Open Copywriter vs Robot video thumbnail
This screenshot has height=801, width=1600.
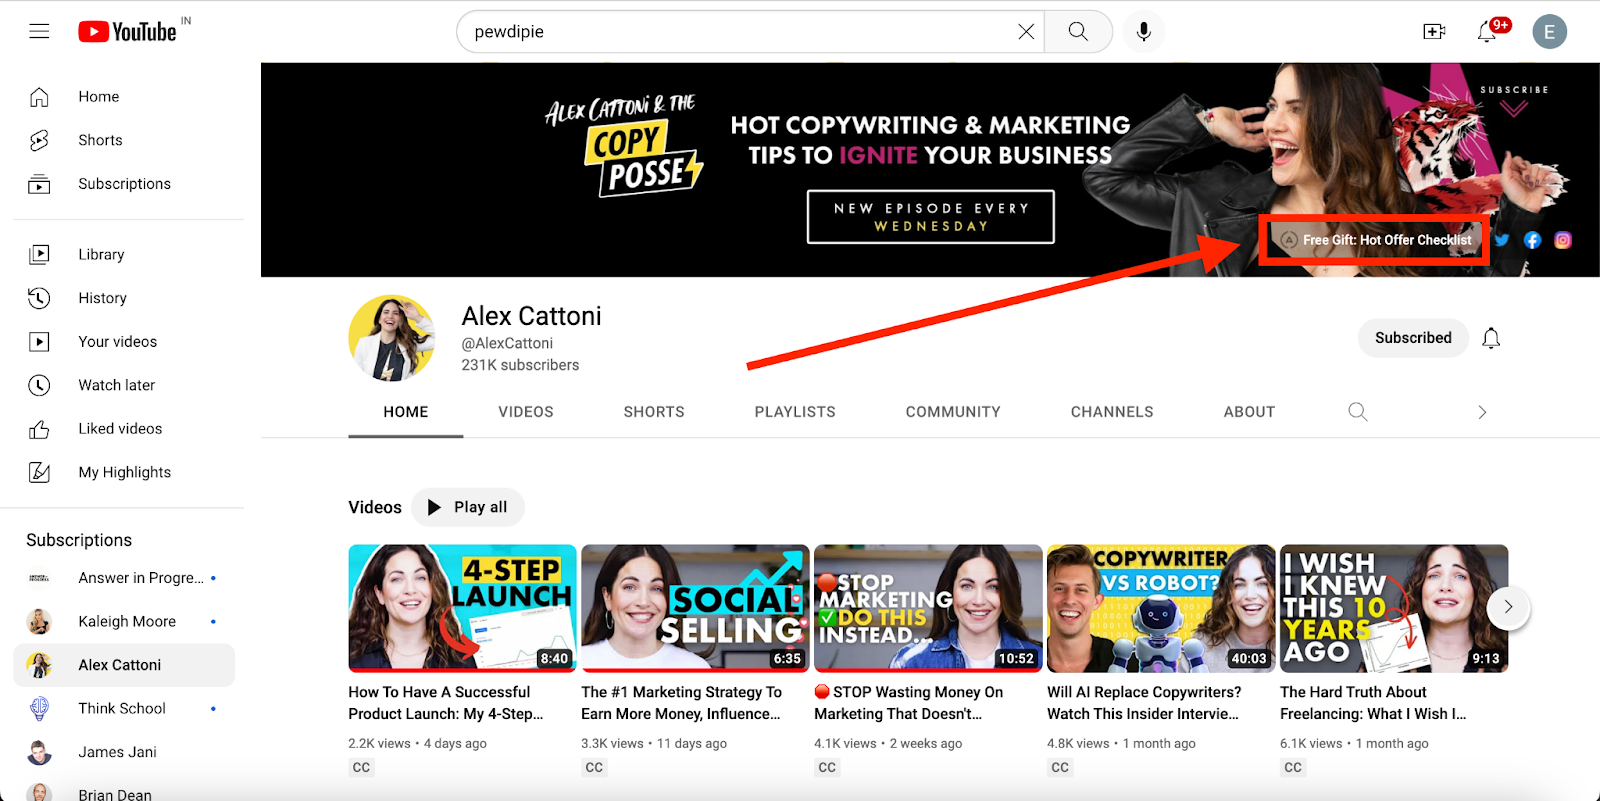(x=1161, y=608)
